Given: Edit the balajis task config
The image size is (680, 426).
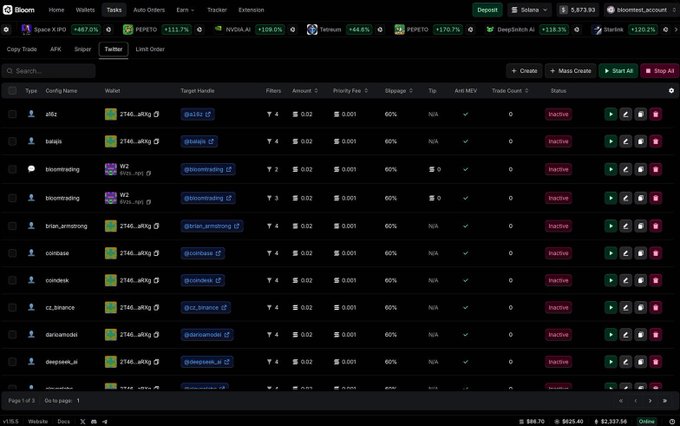Looking at the screenshot, I should pyautogui.click(x=625, y=141).
